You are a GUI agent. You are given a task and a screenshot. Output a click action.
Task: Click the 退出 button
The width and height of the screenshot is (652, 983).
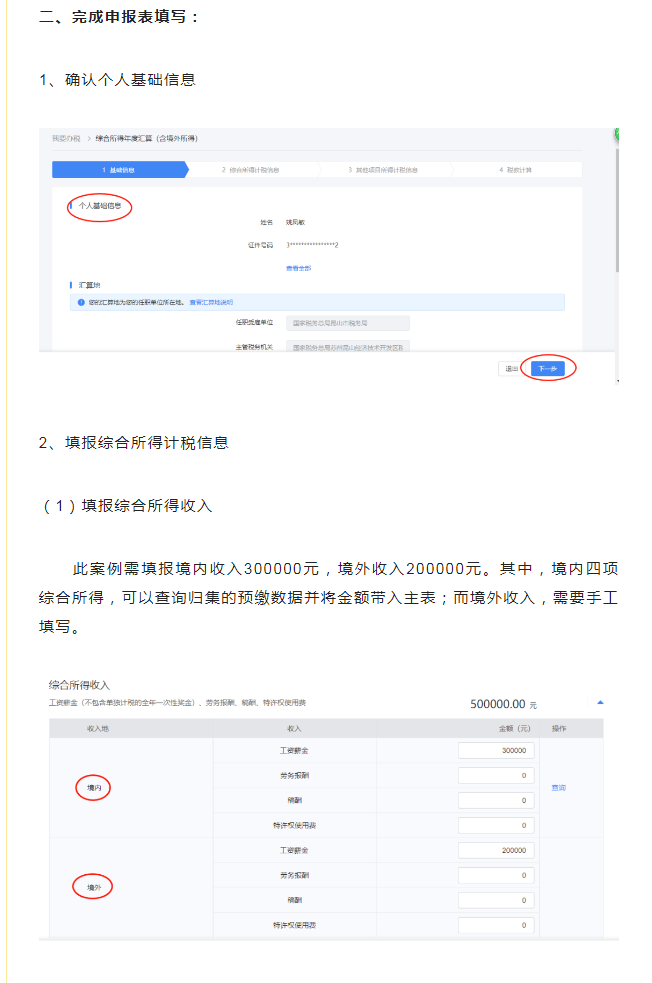[511, 368]
